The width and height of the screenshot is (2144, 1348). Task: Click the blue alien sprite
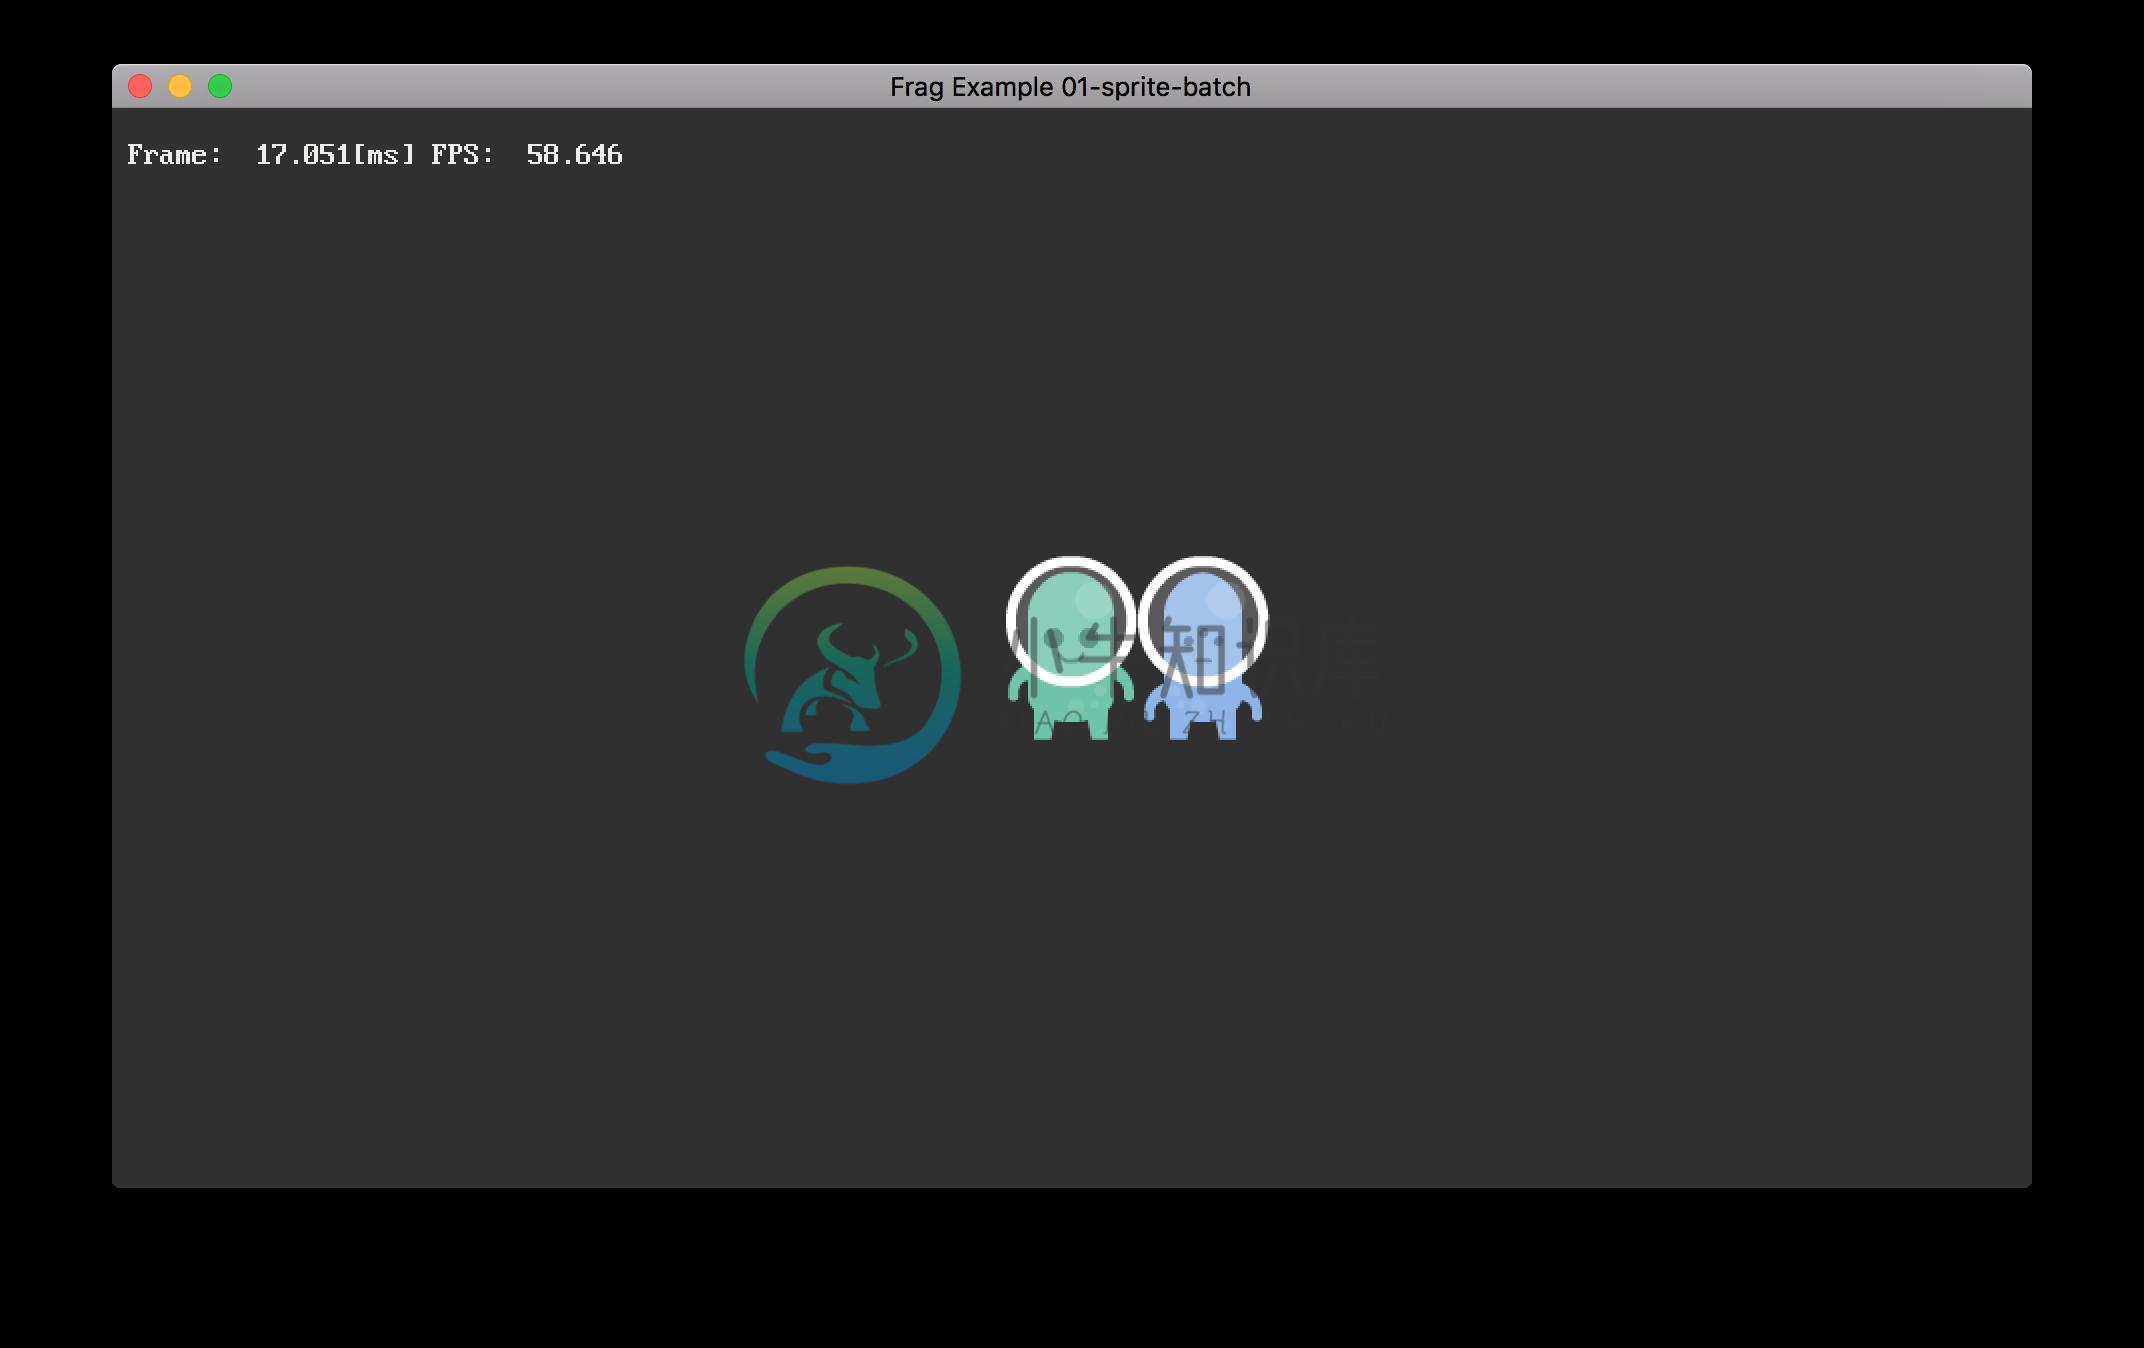(x=1203, y=648)
